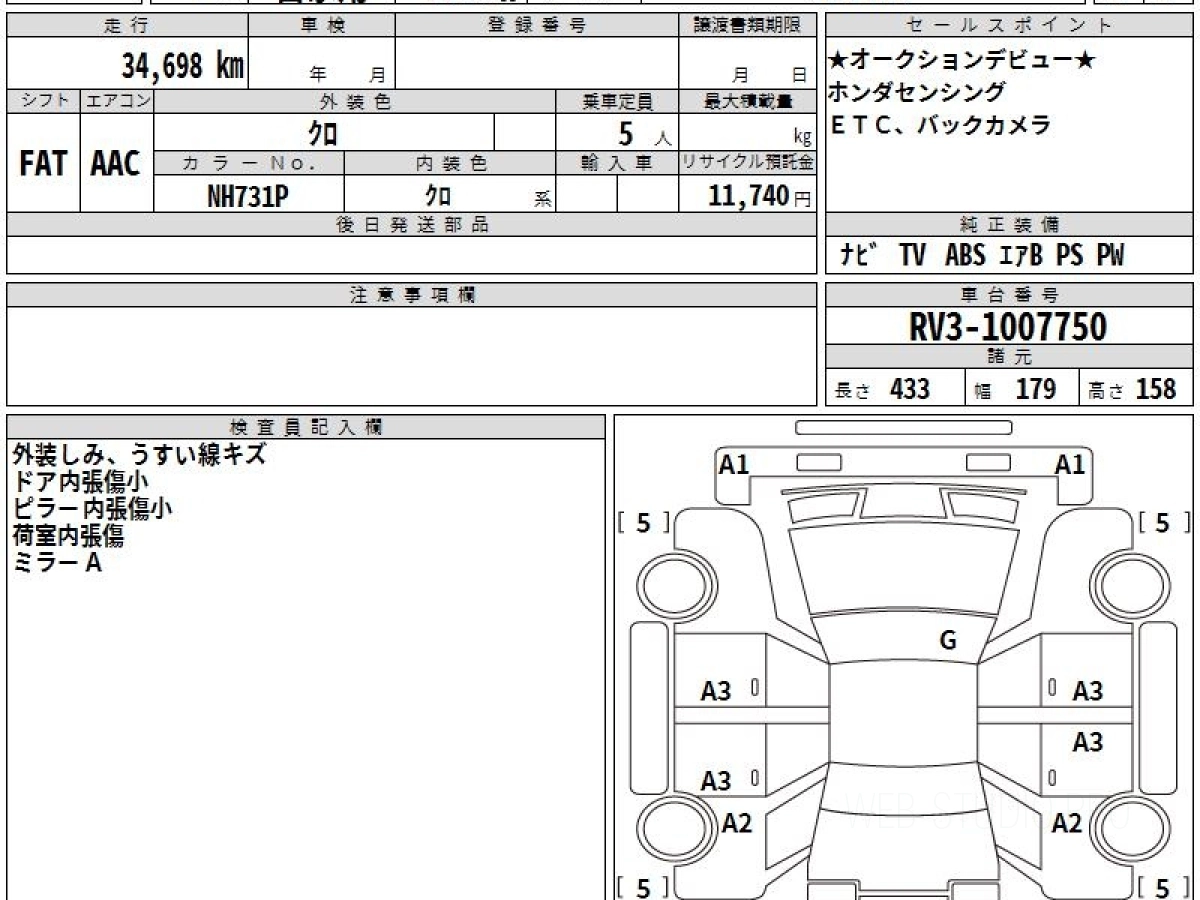
Task: Click the mileage value 34,698 km
Action: coord(183,66)
